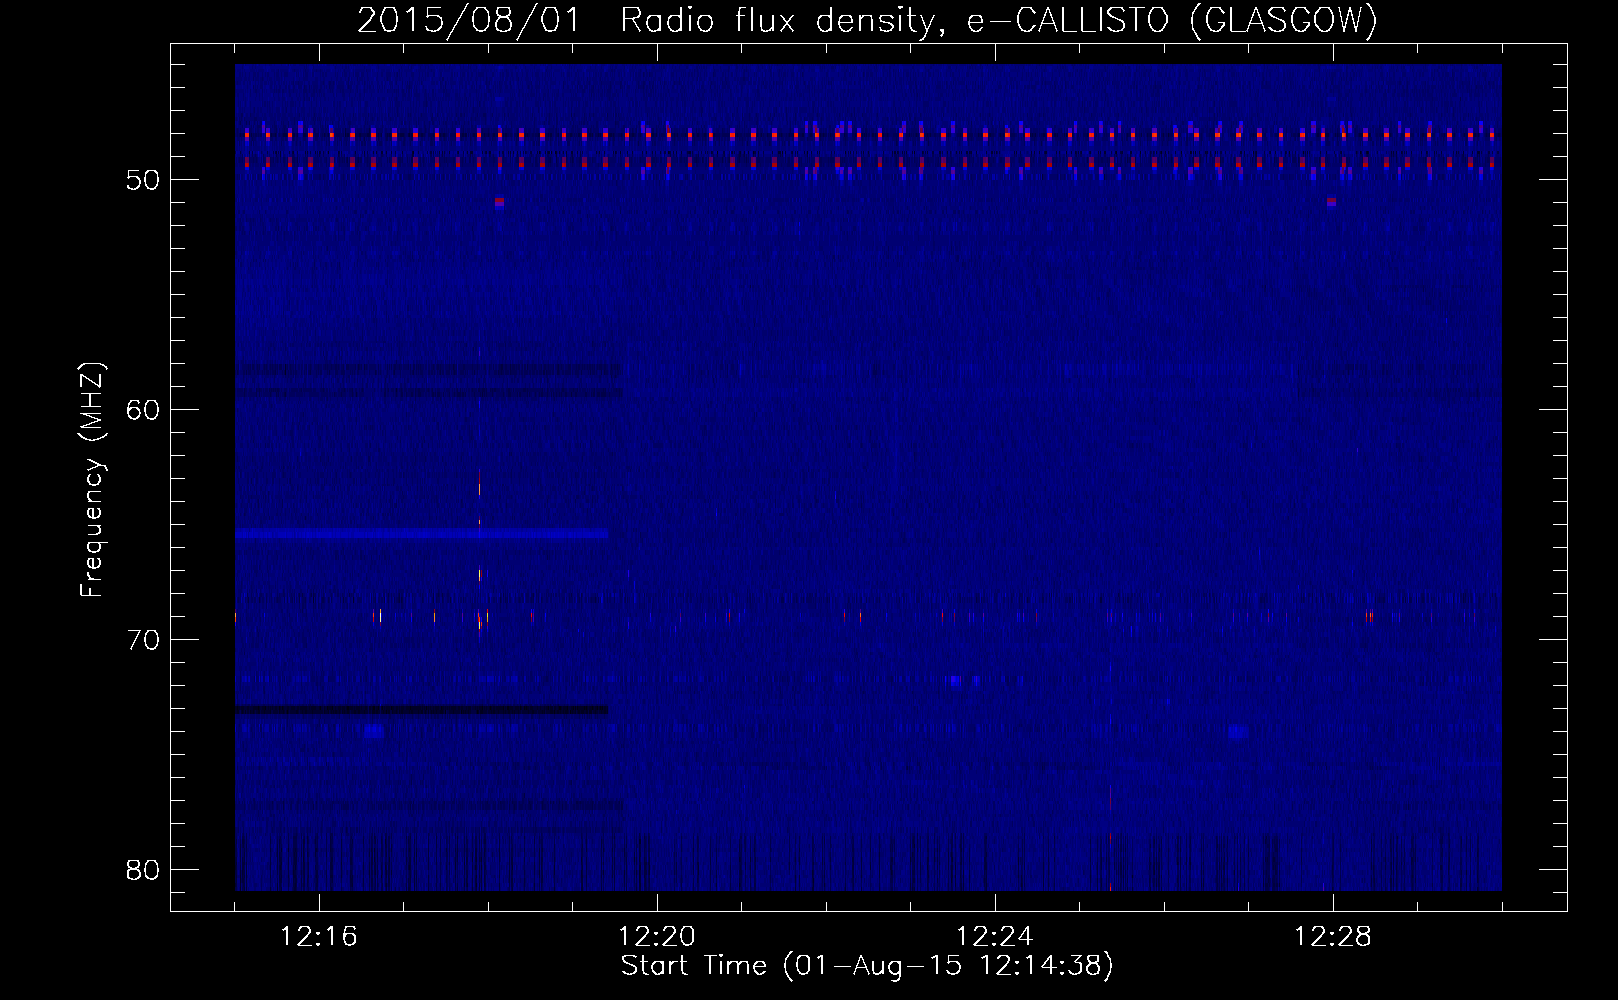Click the bright horizontal band near 65 MHz
This screenshot has width=1618, height=1000.
pyautogui.click(x=422, y=534)
